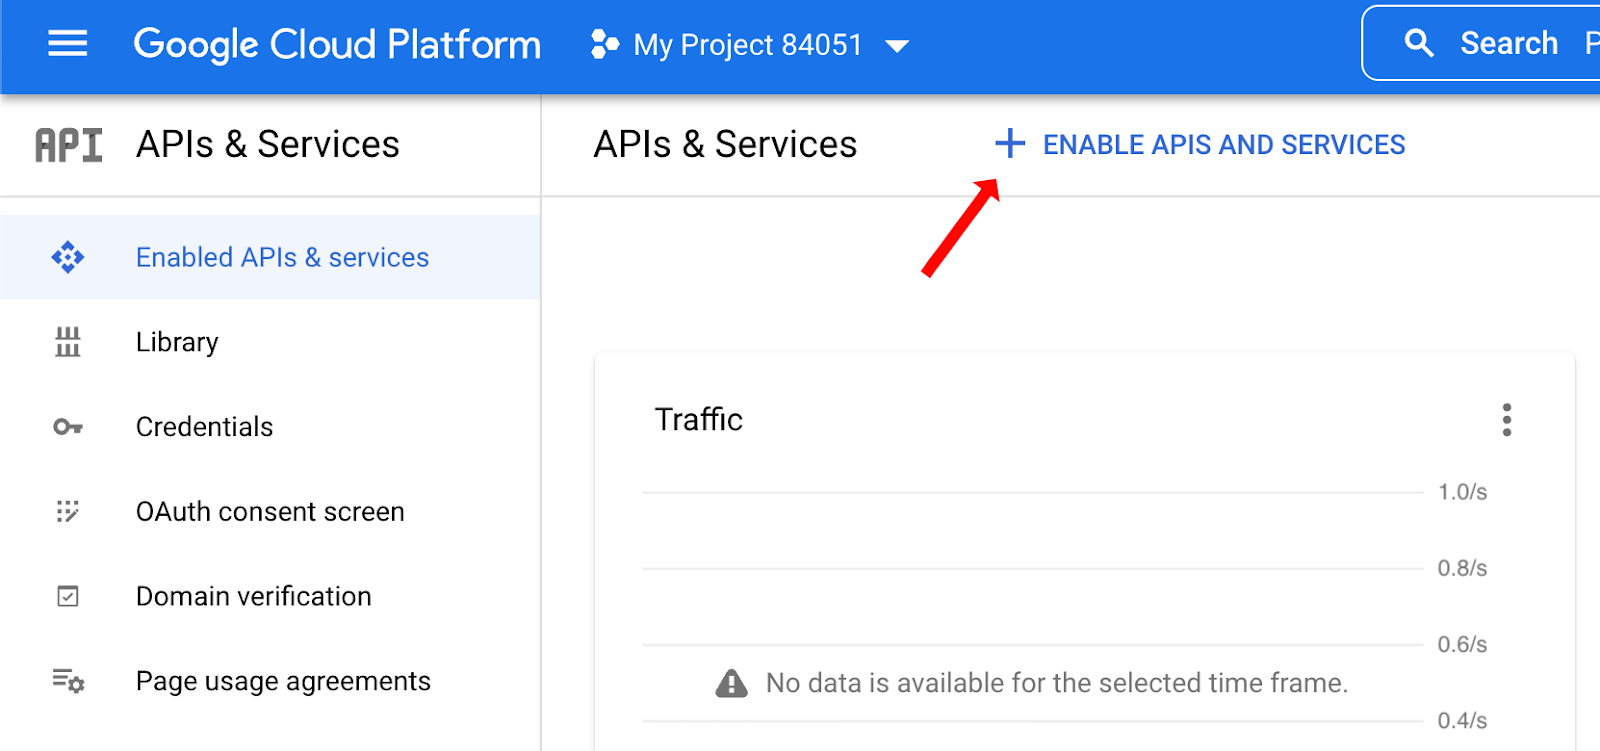Click the Traffic card title
The width and height of the screenshot is (1600, 751).
click(x=698, y=419)
